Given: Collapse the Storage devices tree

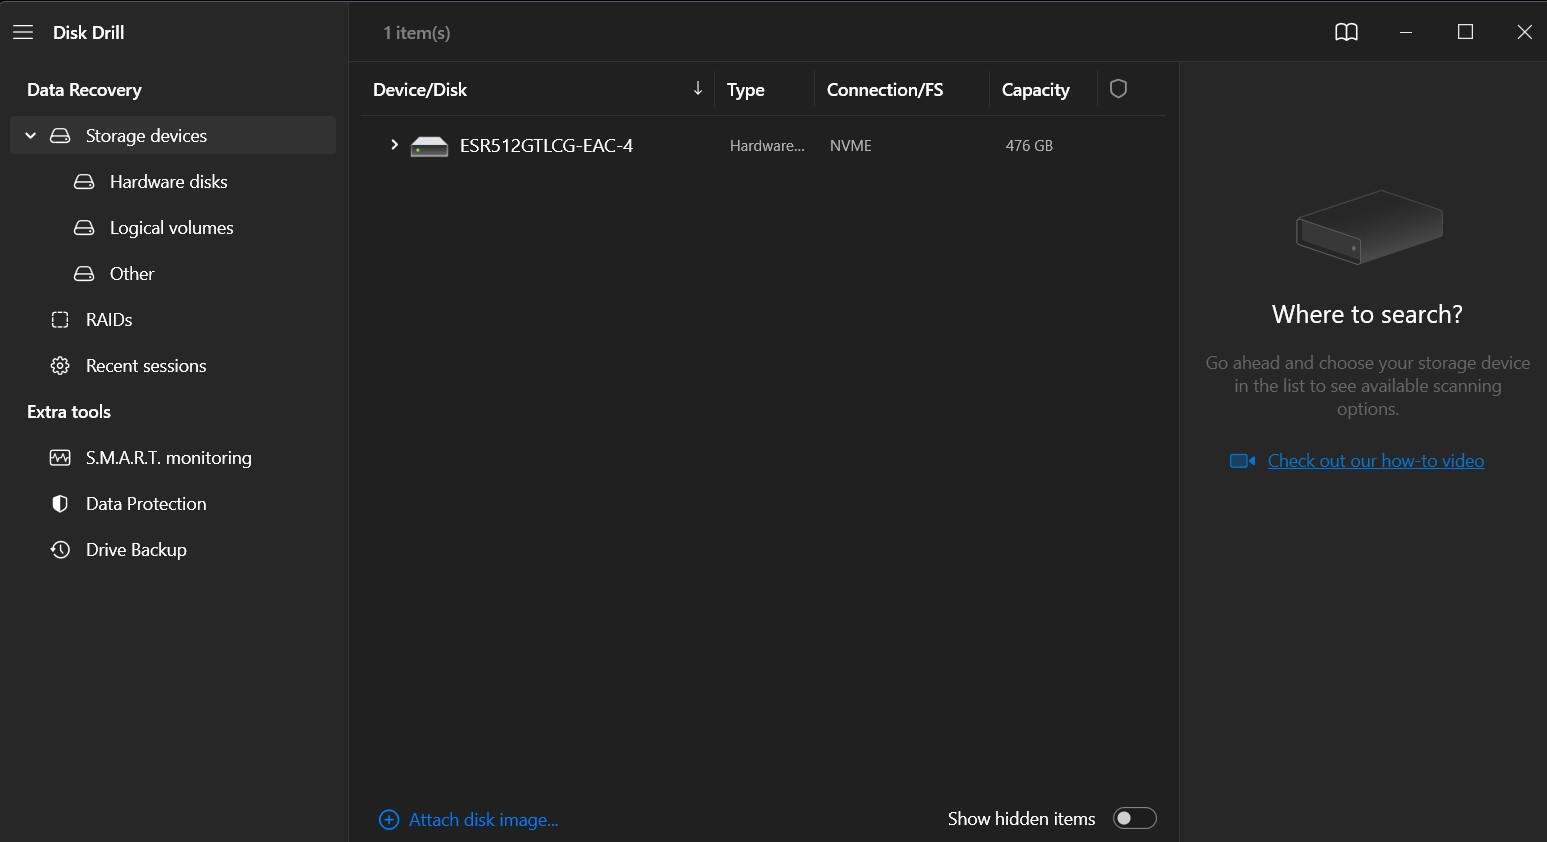Looking at the screenshot, I should (31, 136).
